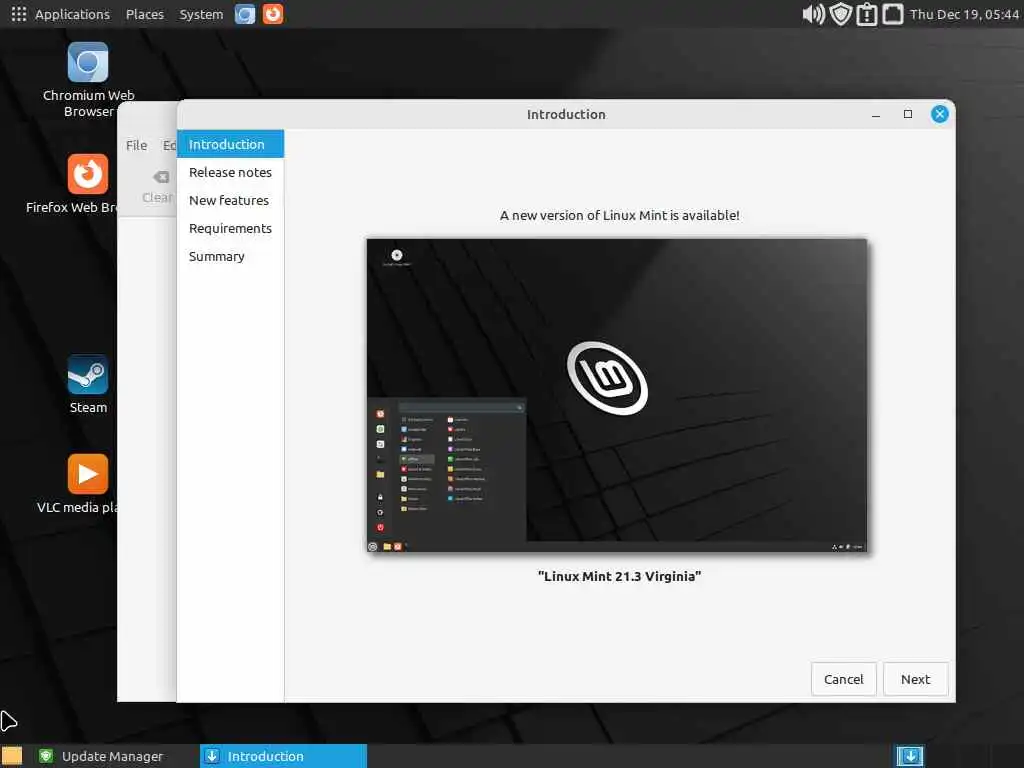The width and height of the screenshot is (1024, 768).
Task: Open Chromium Web Browser desktop icon
Action: coord(88,63)
